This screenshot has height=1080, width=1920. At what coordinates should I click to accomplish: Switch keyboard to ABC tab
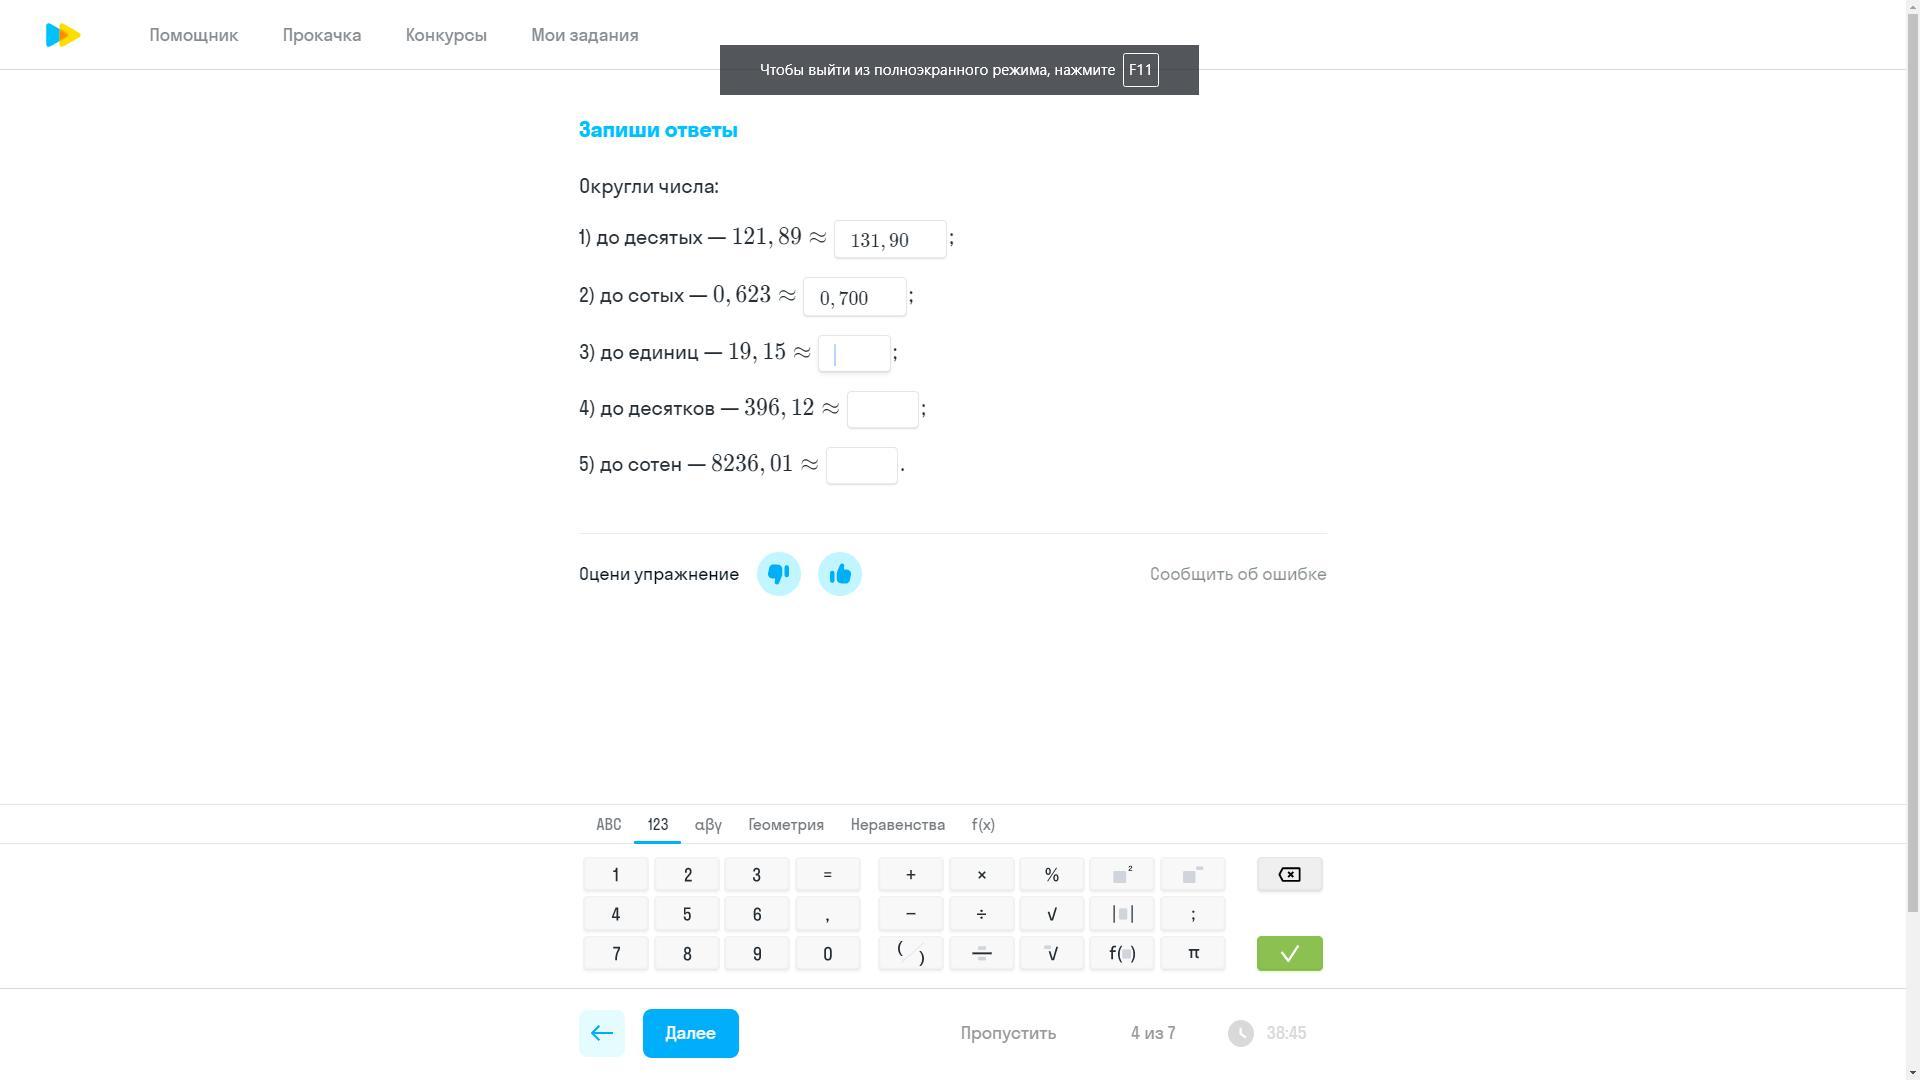click(608, 825)
